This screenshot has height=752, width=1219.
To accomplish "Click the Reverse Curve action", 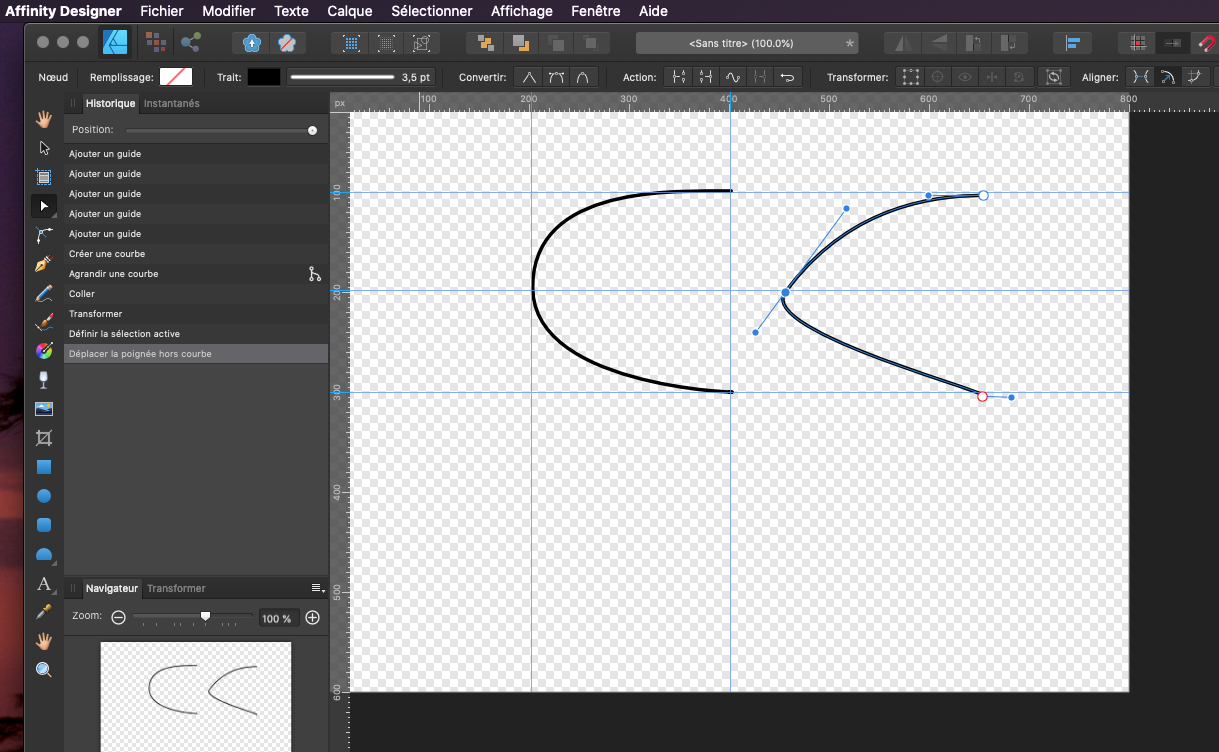I will (788, 77).
